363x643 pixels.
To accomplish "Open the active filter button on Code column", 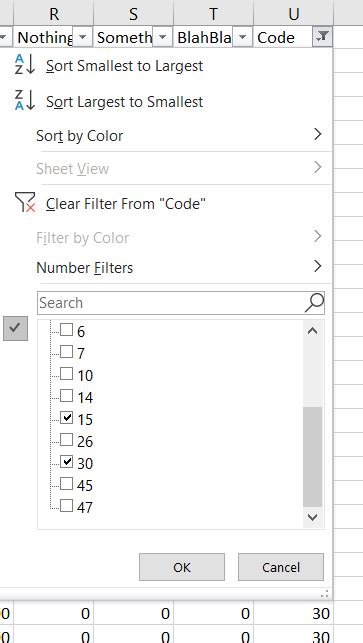I will (322, 37).
